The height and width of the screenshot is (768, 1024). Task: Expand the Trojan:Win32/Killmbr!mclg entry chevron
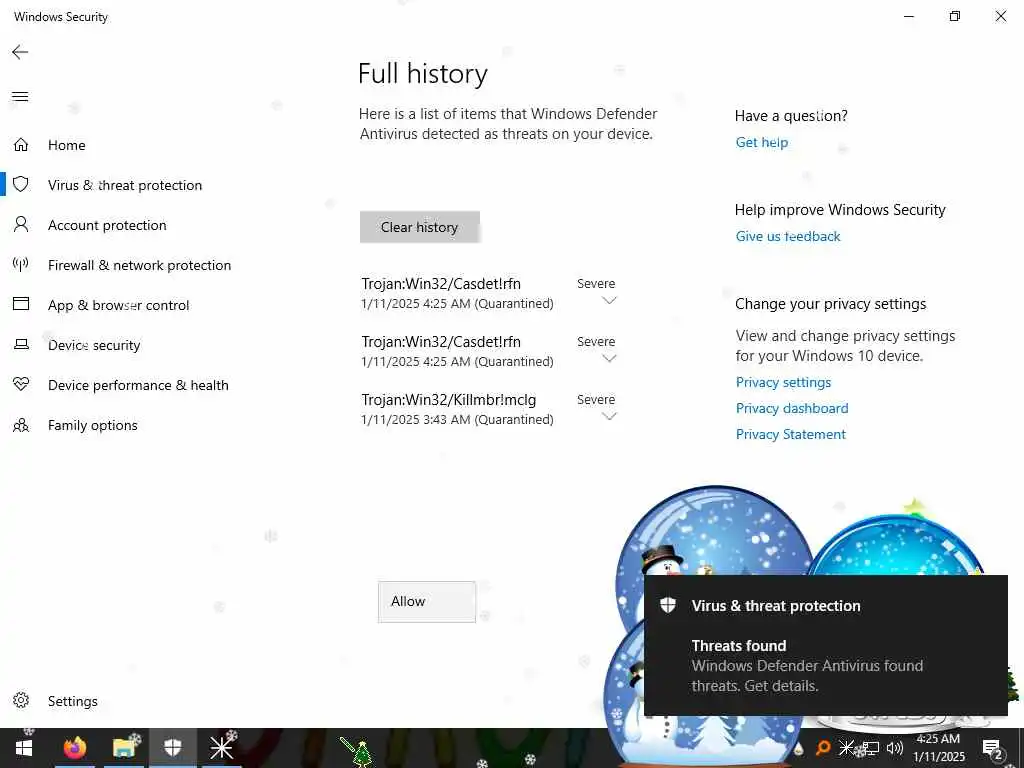[x=609, y=416]
